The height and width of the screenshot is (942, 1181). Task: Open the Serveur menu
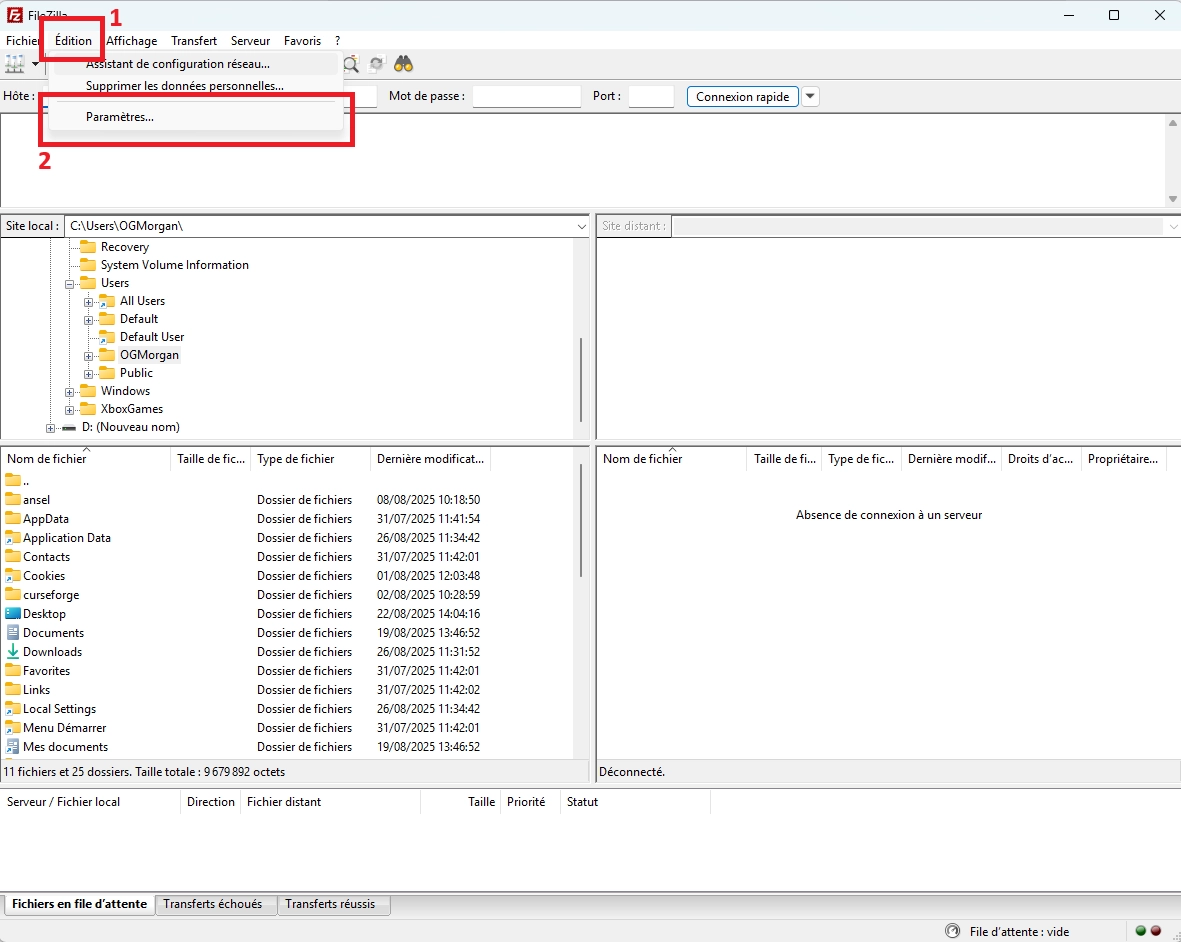(250, 41)
